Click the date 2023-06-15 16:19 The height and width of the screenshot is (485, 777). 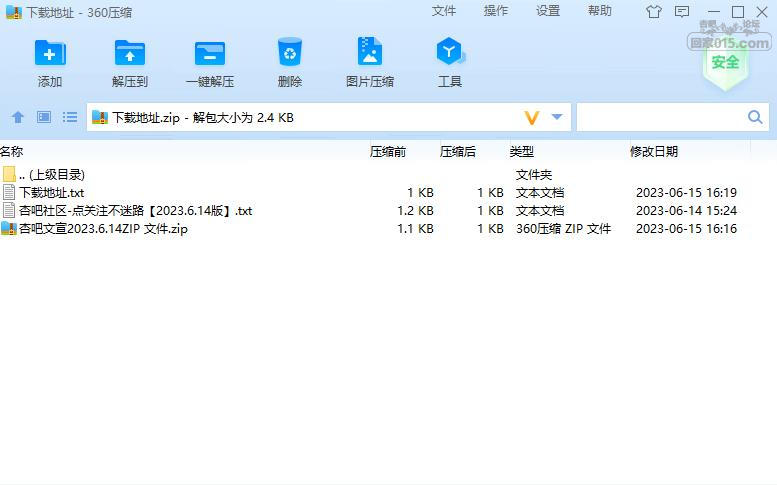point(686,192)
